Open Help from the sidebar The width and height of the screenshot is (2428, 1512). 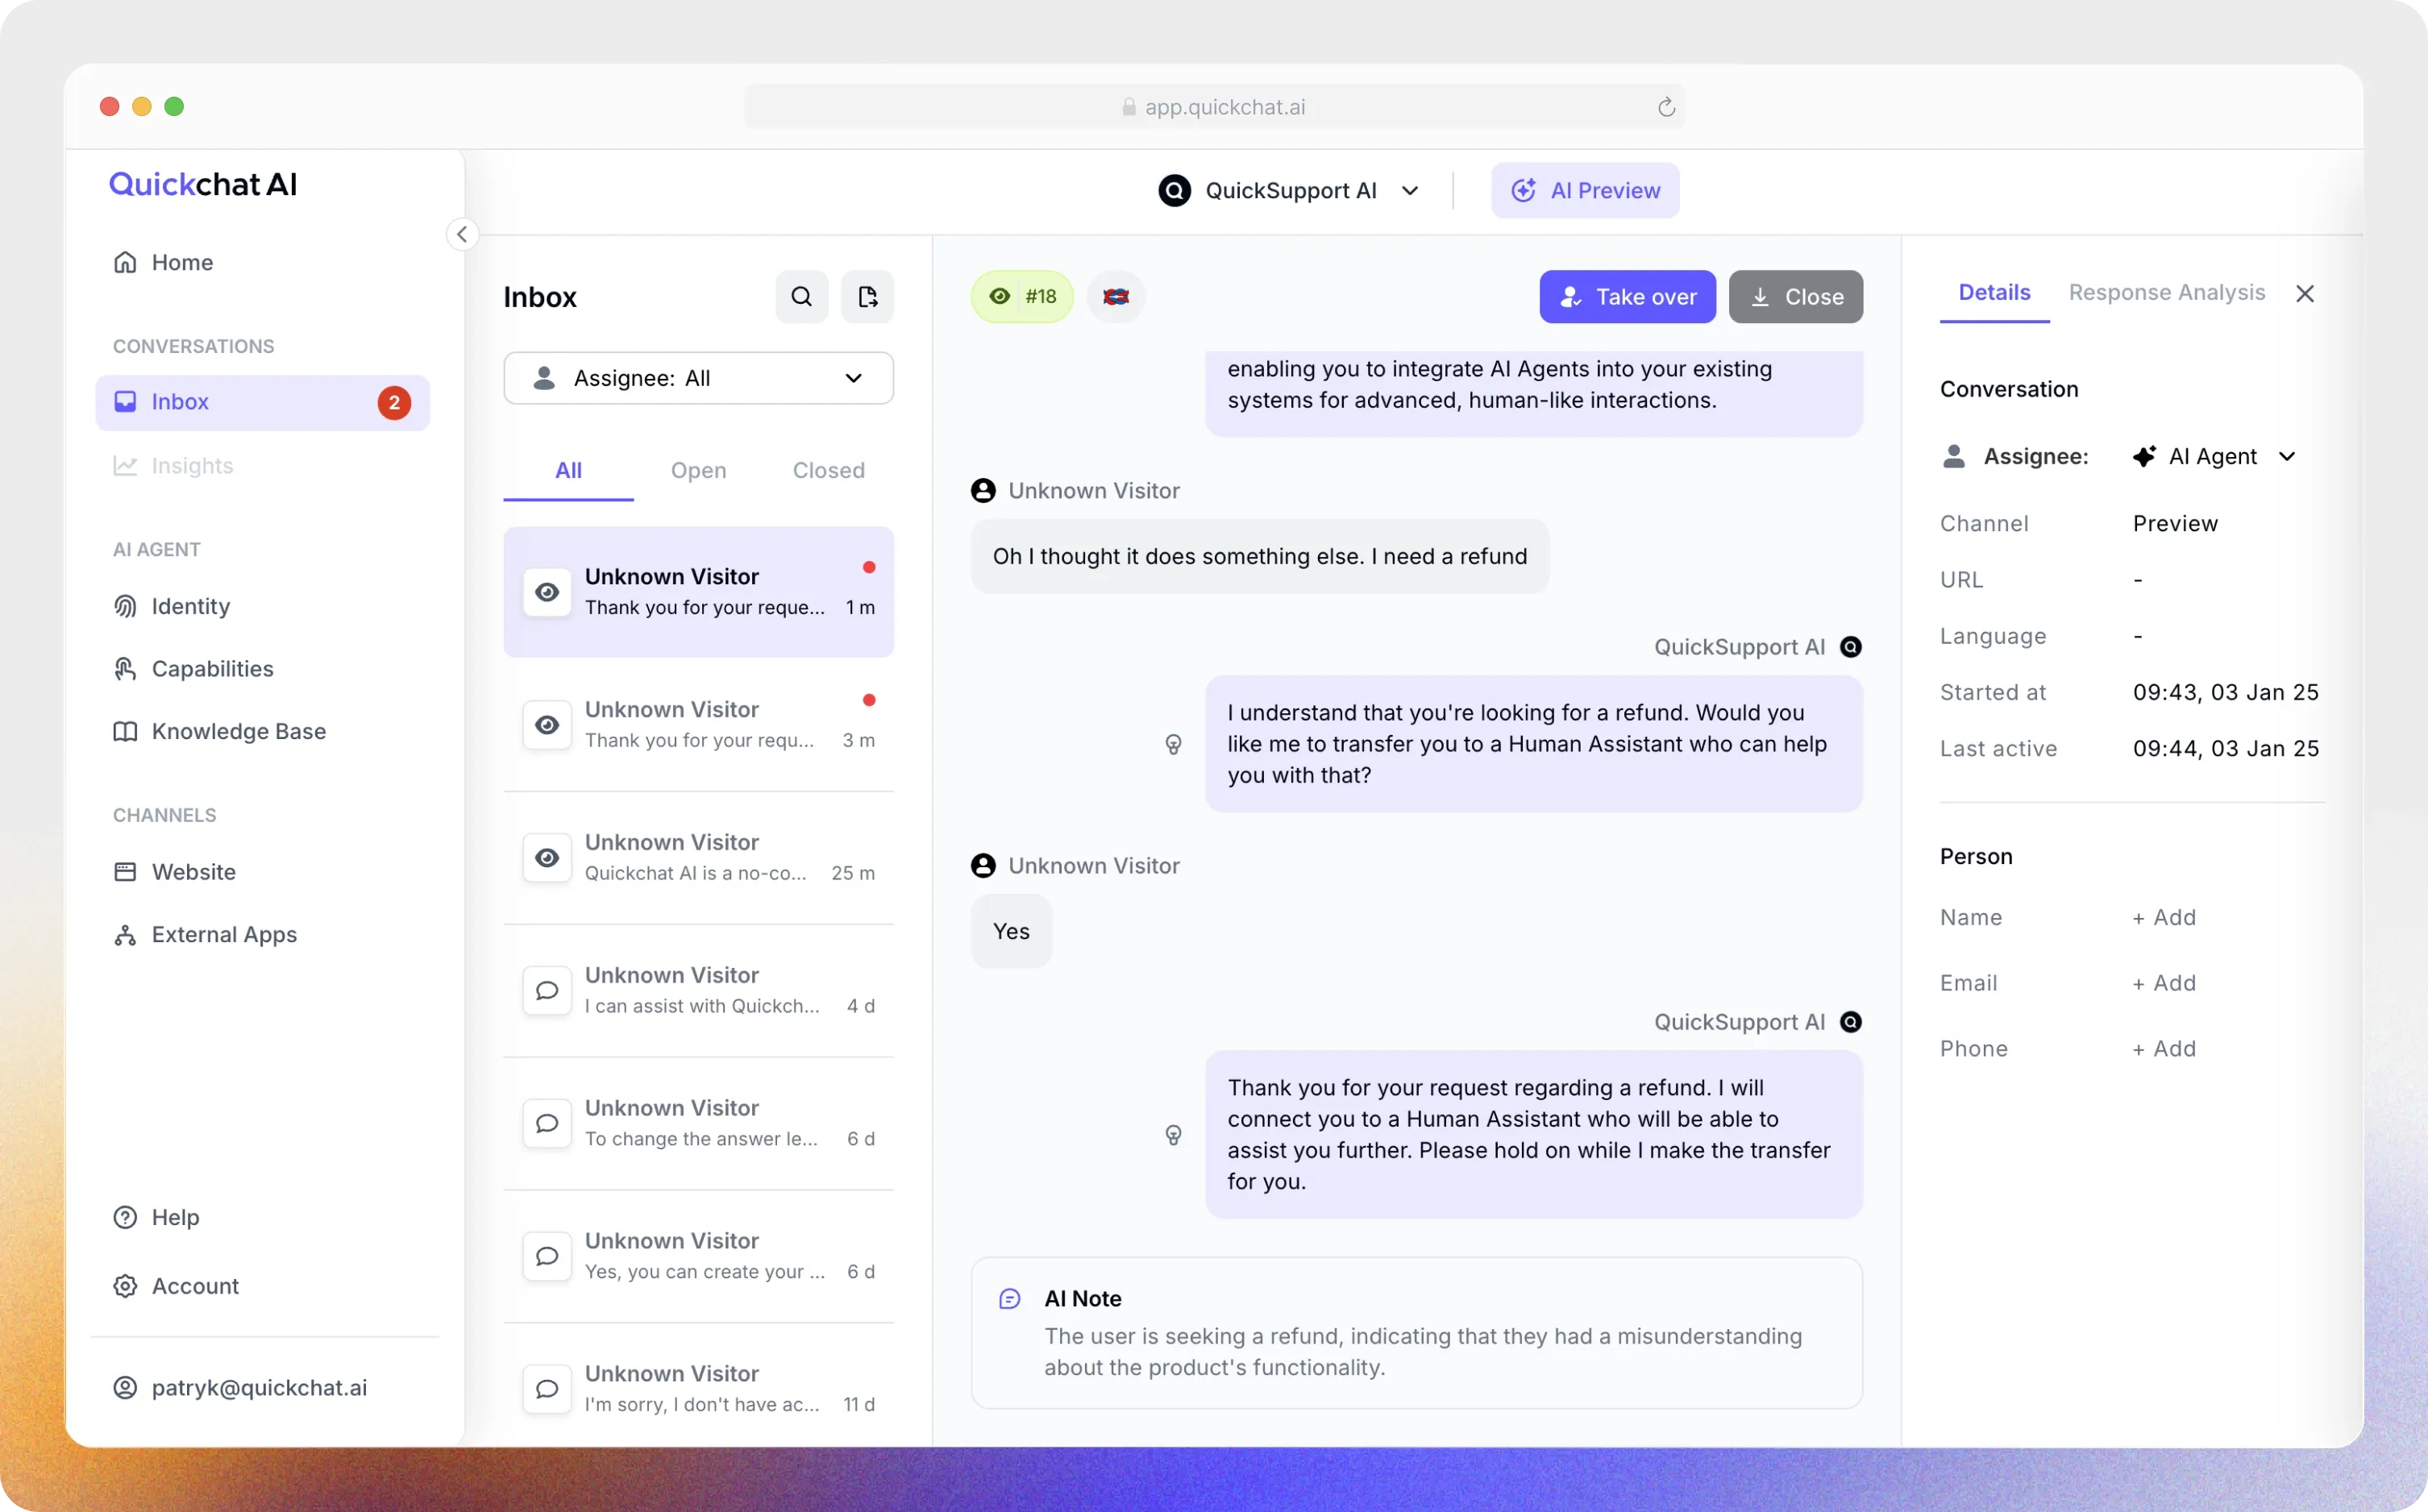point(156,1217)
